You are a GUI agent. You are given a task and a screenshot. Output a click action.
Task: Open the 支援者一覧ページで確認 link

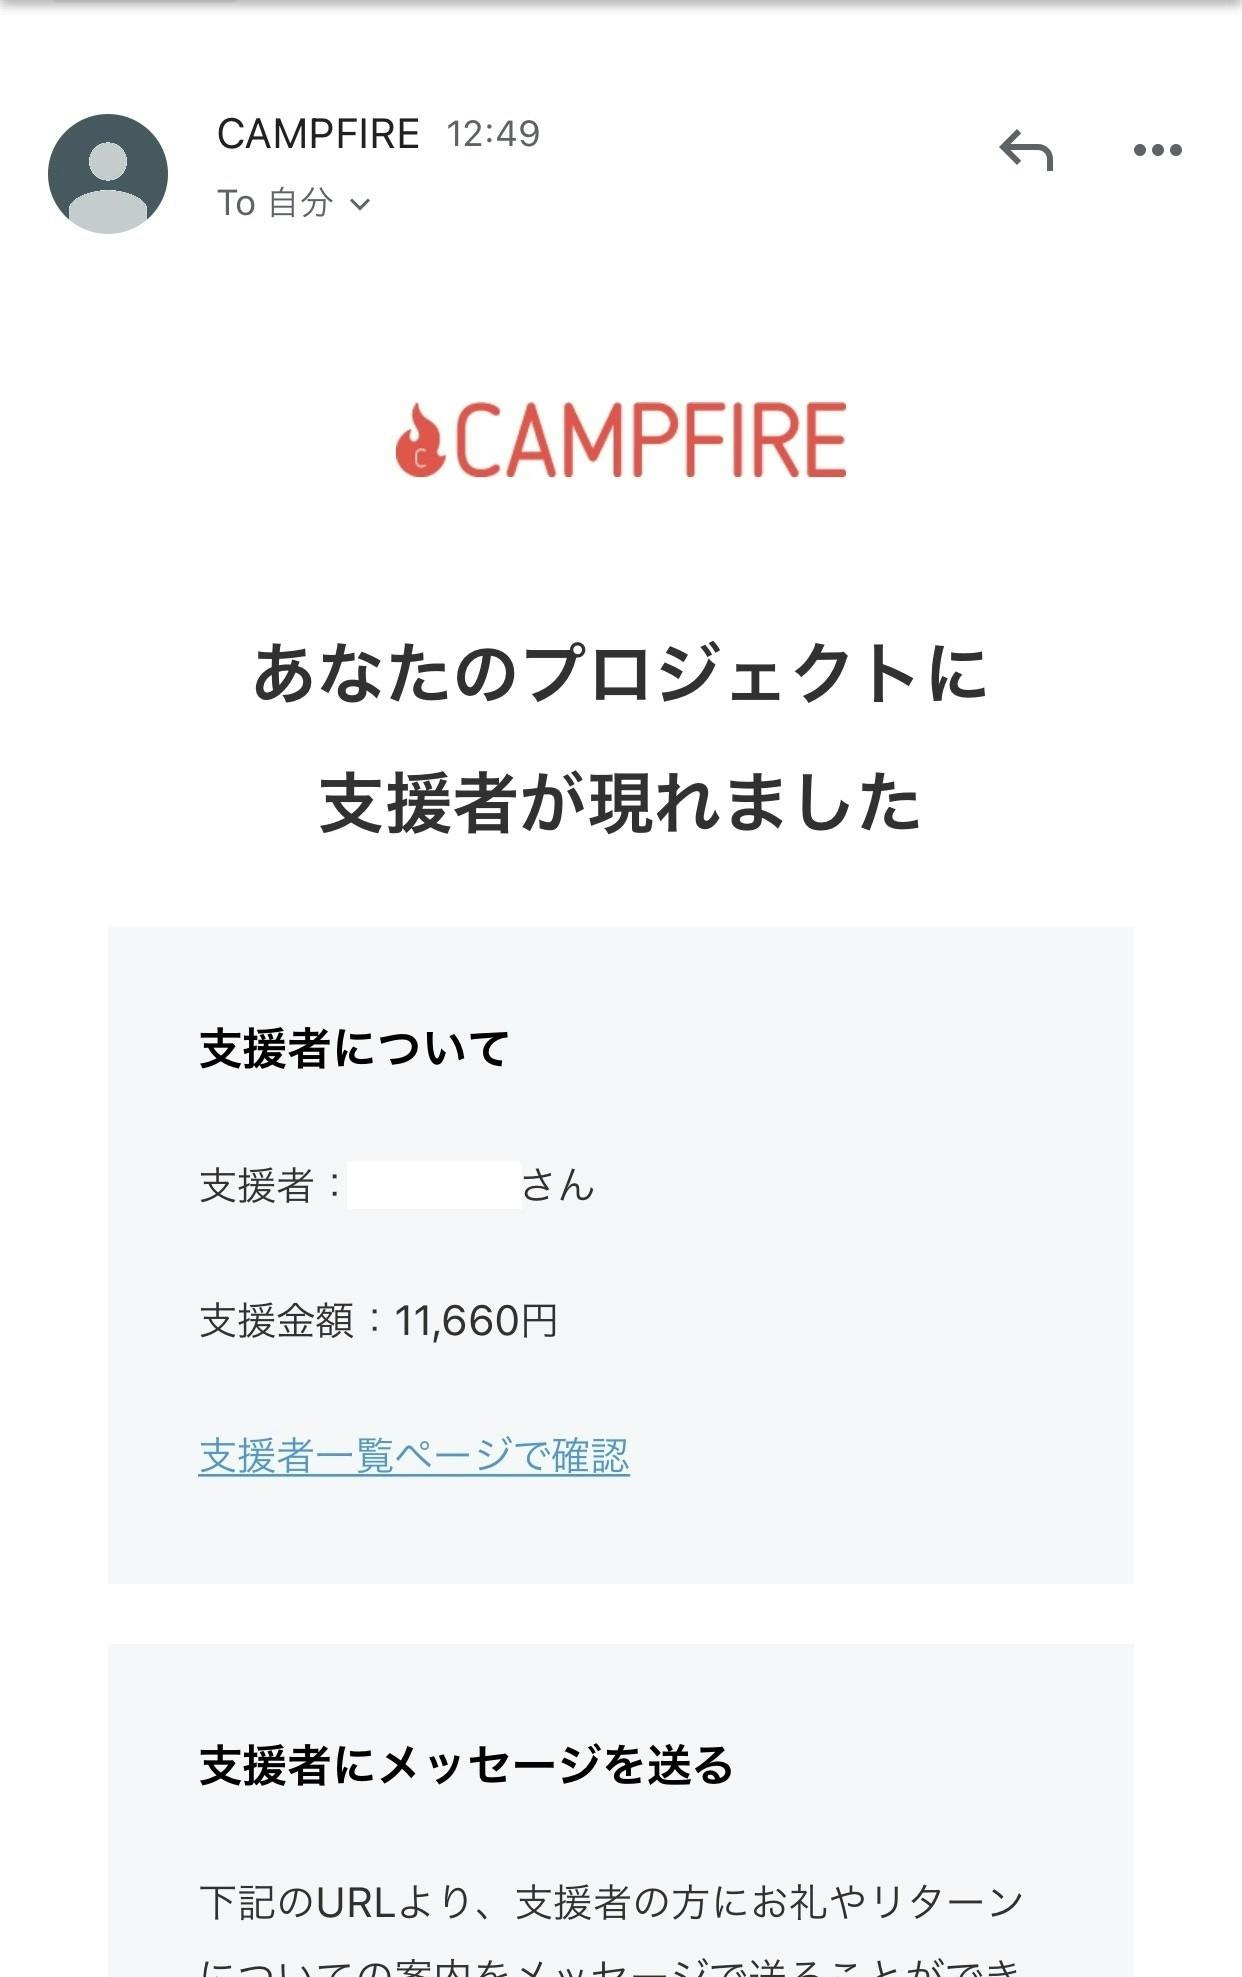pyautogui.click(x=414, y=1456)
